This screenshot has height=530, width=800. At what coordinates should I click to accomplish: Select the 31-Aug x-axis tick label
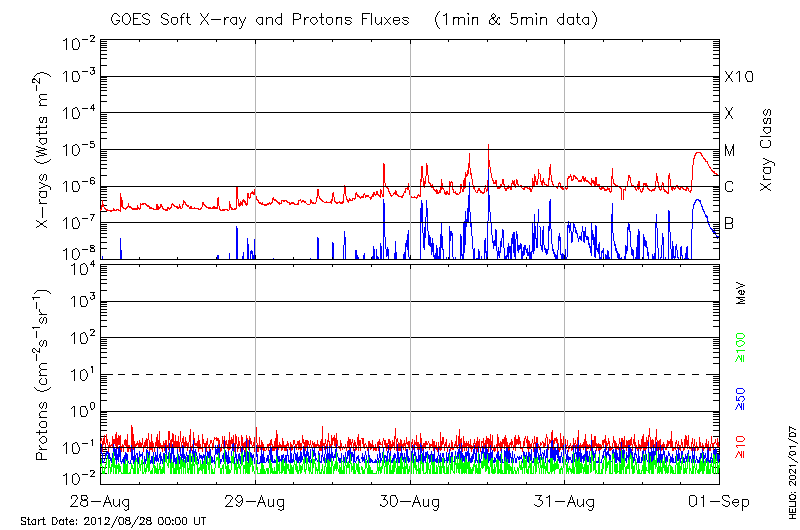pos(565,502)
